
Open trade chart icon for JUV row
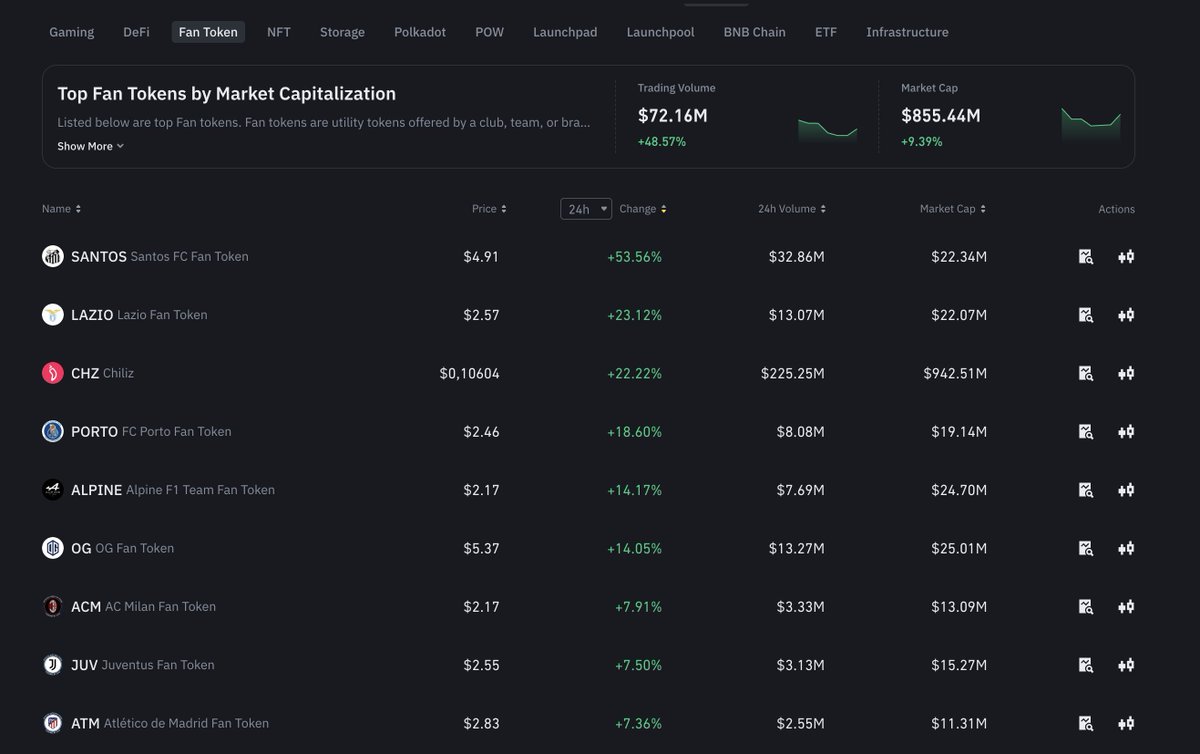point(1126,665)
